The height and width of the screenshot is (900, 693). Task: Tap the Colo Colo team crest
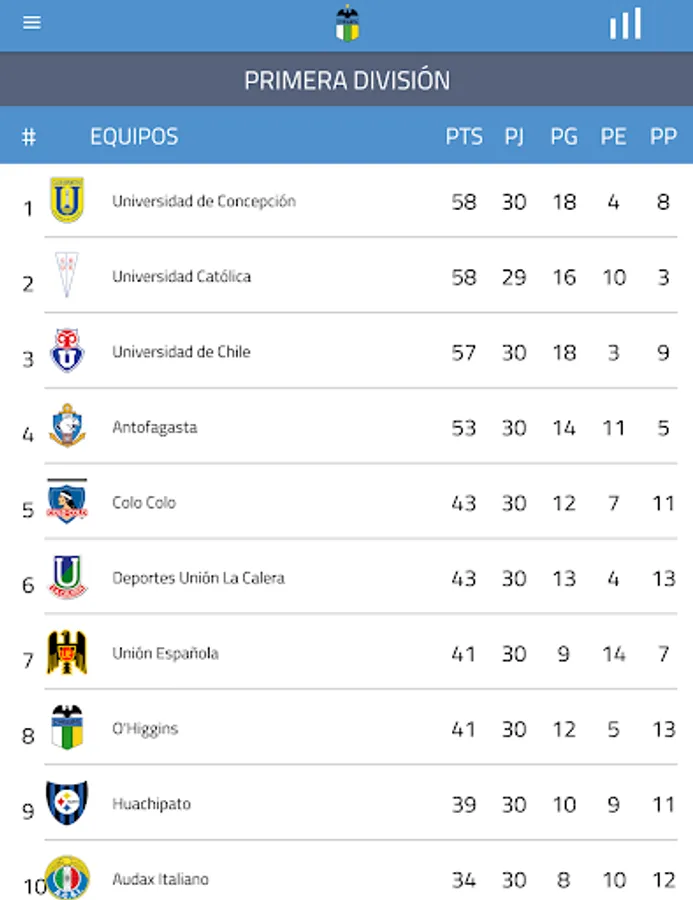[65, 503]
